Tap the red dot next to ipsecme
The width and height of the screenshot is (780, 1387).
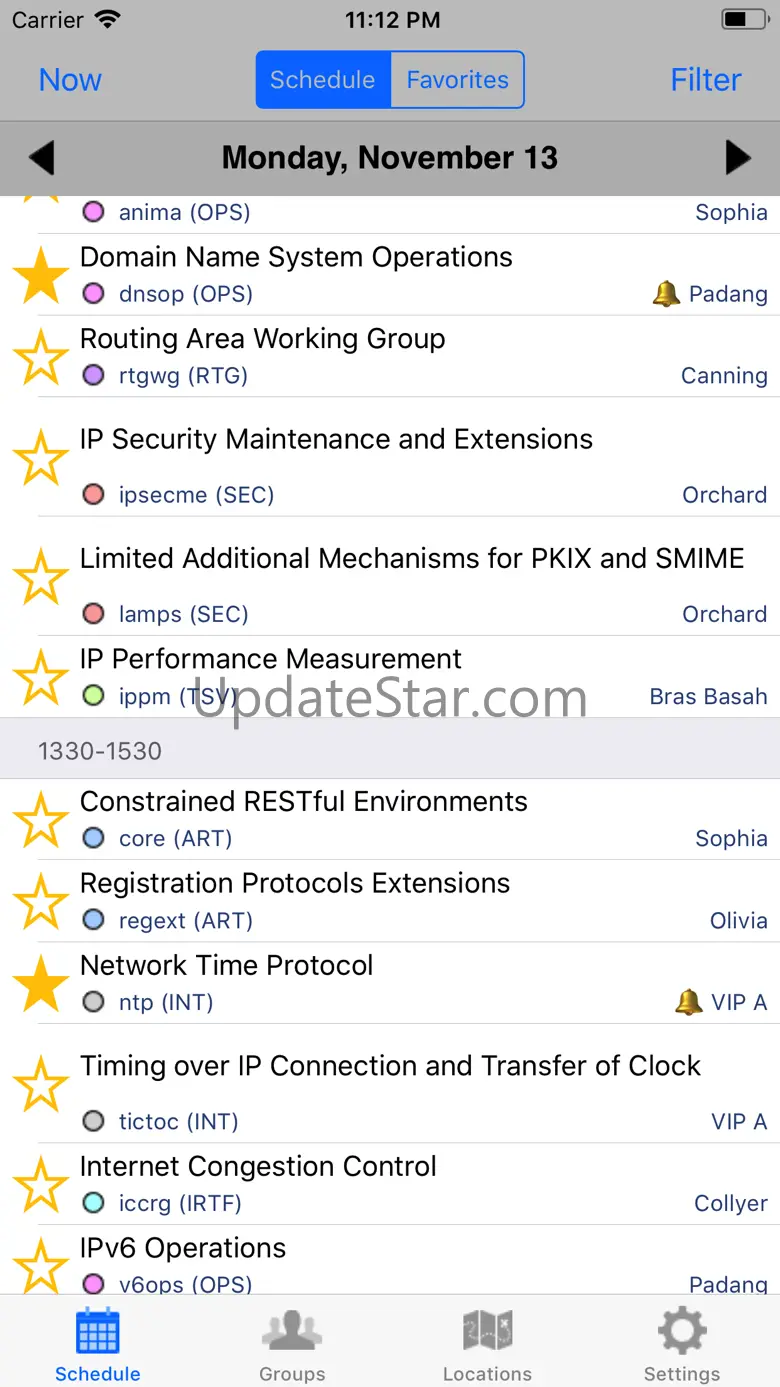[x=93, y=495]
